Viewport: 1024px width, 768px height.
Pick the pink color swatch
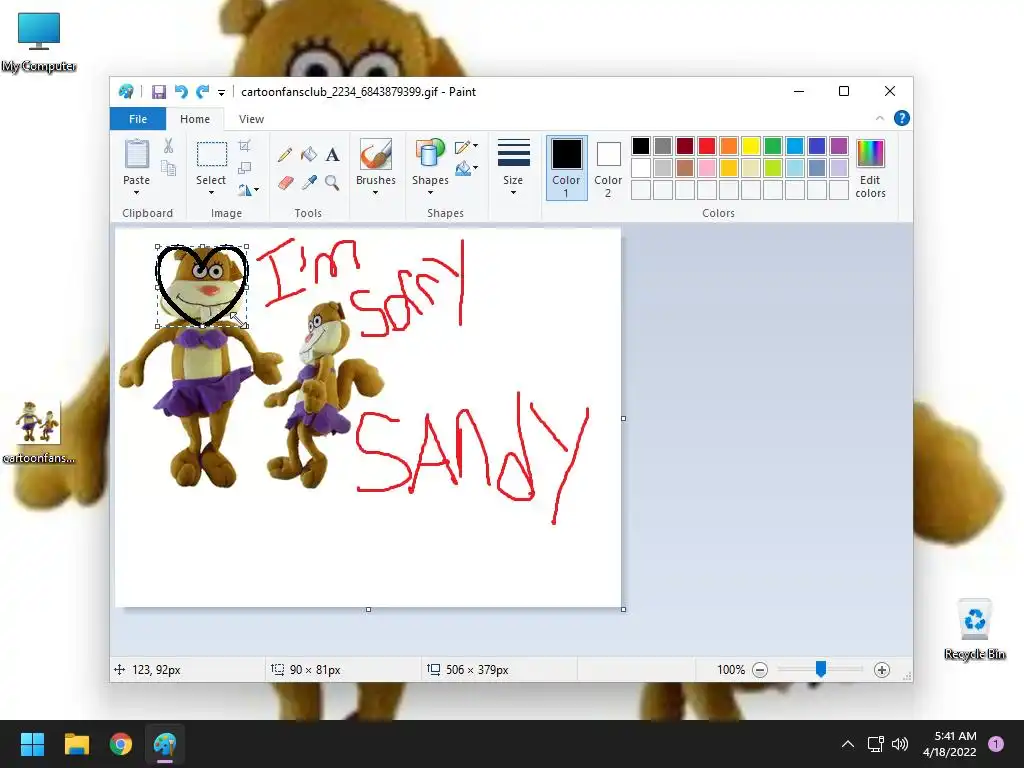pos(707,168)
